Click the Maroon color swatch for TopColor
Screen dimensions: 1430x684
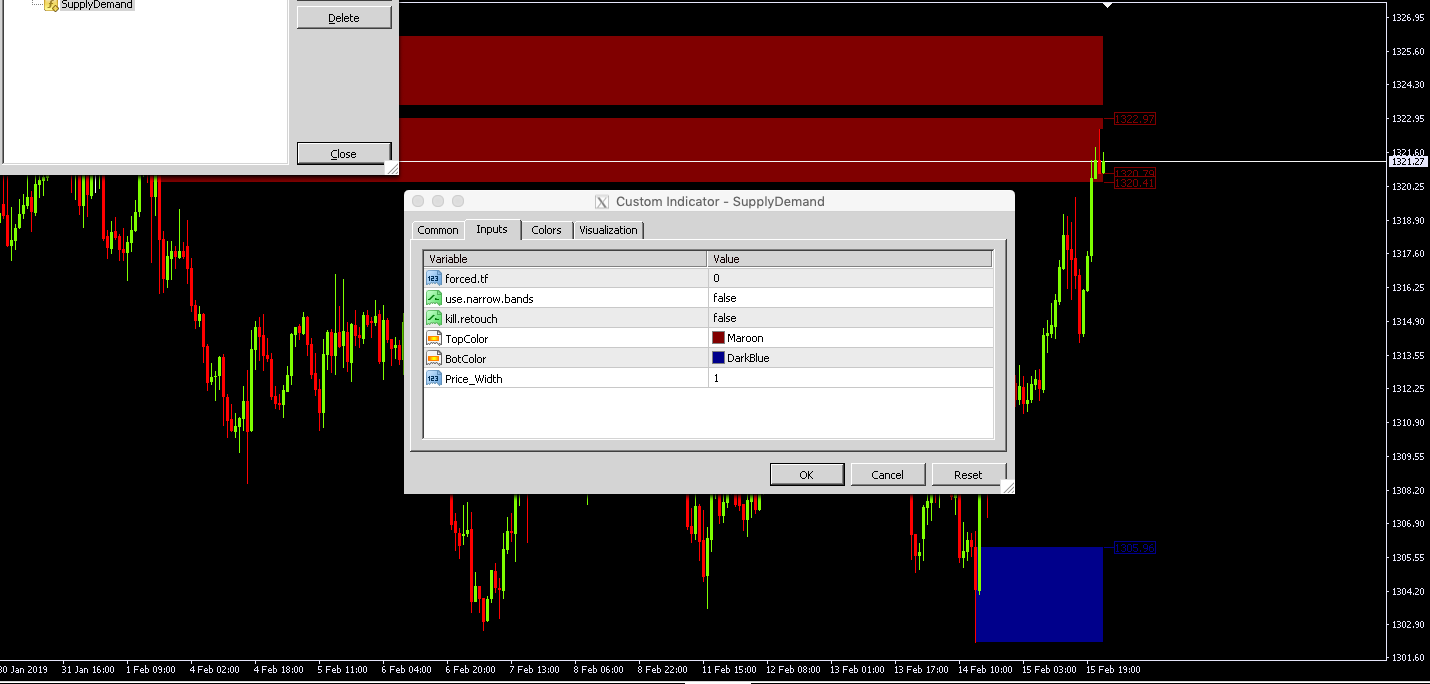718,338
